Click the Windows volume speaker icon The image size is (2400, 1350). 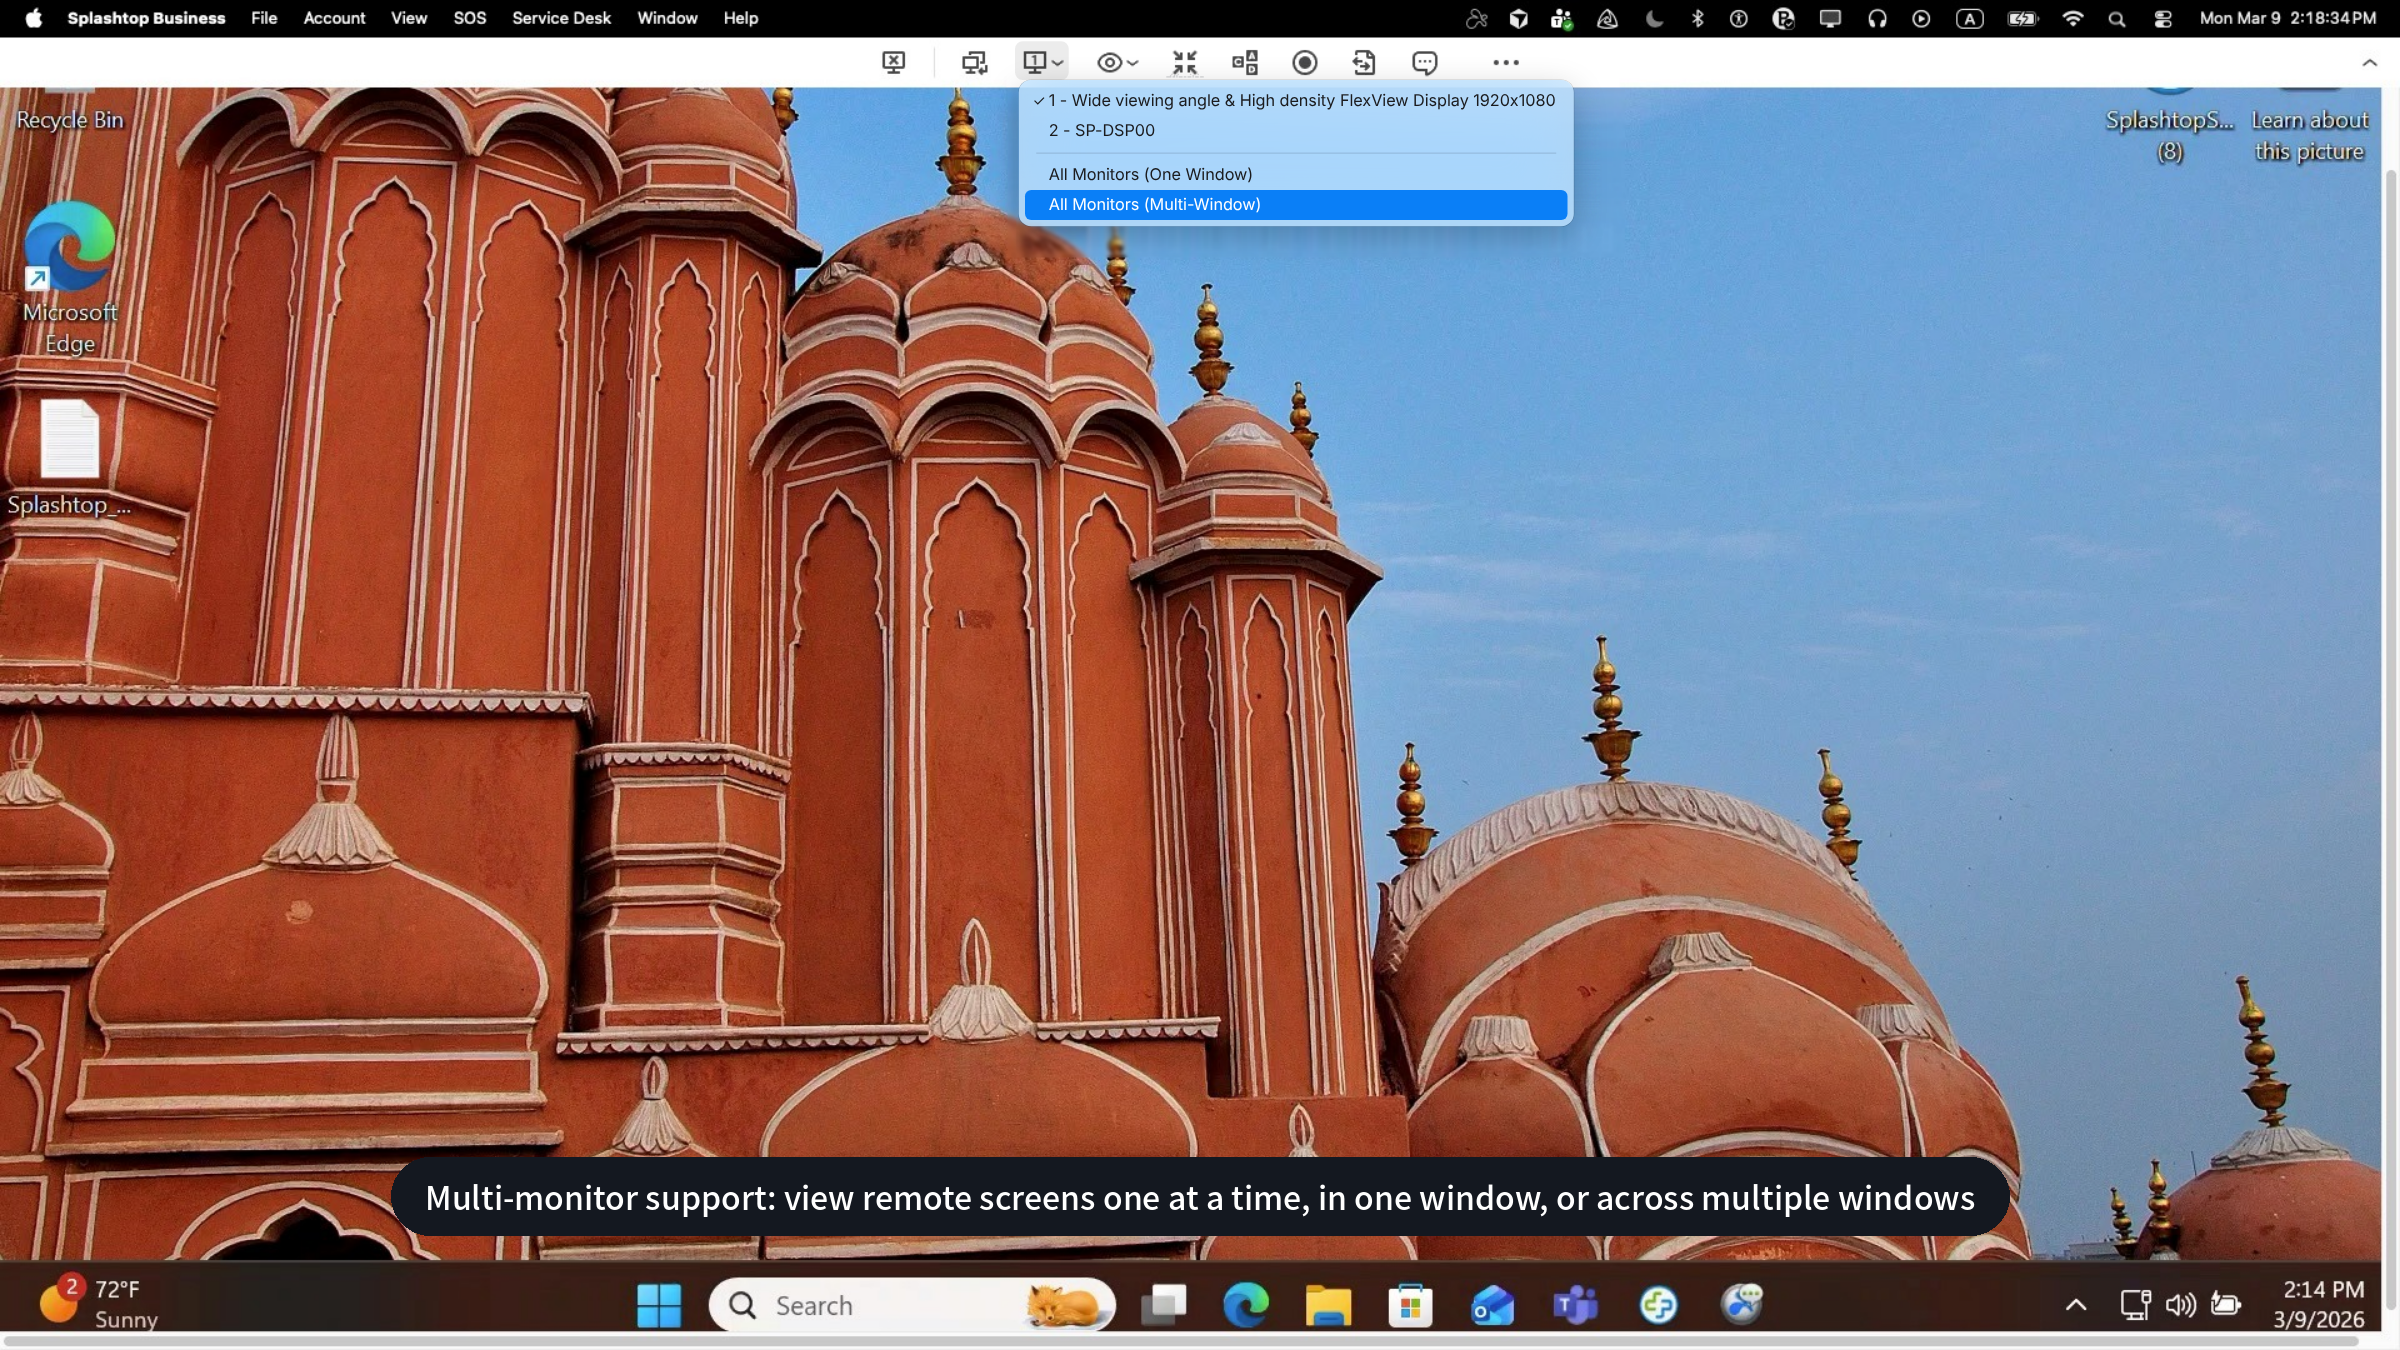pyautogui.click(x=2180, y=1305)
